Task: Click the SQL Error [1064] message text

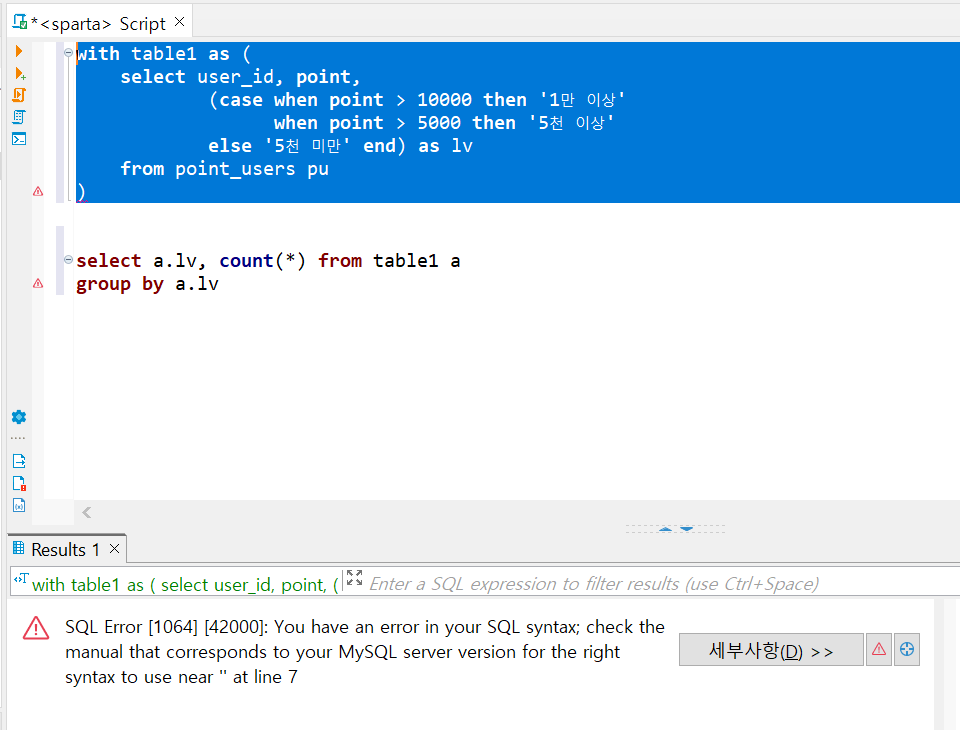Action: click(364, 652)
